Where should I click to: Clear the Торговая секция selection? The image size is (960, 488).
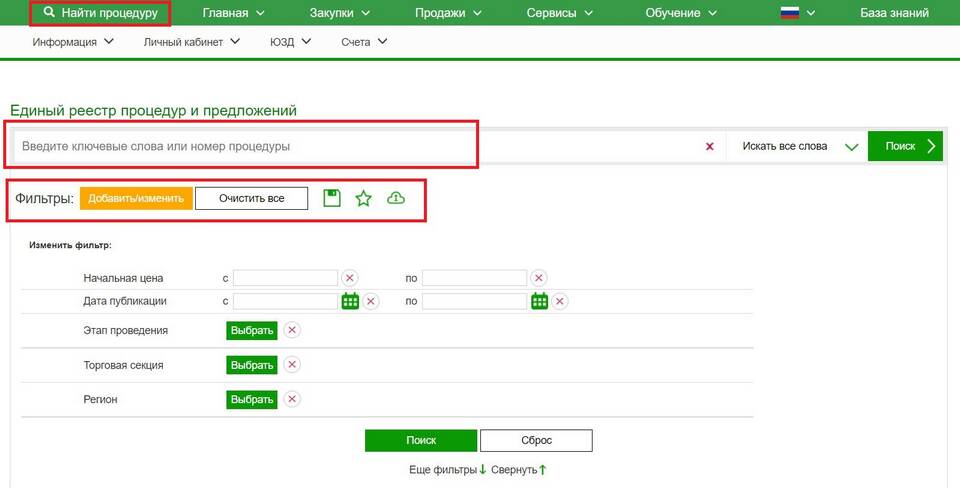292,365
